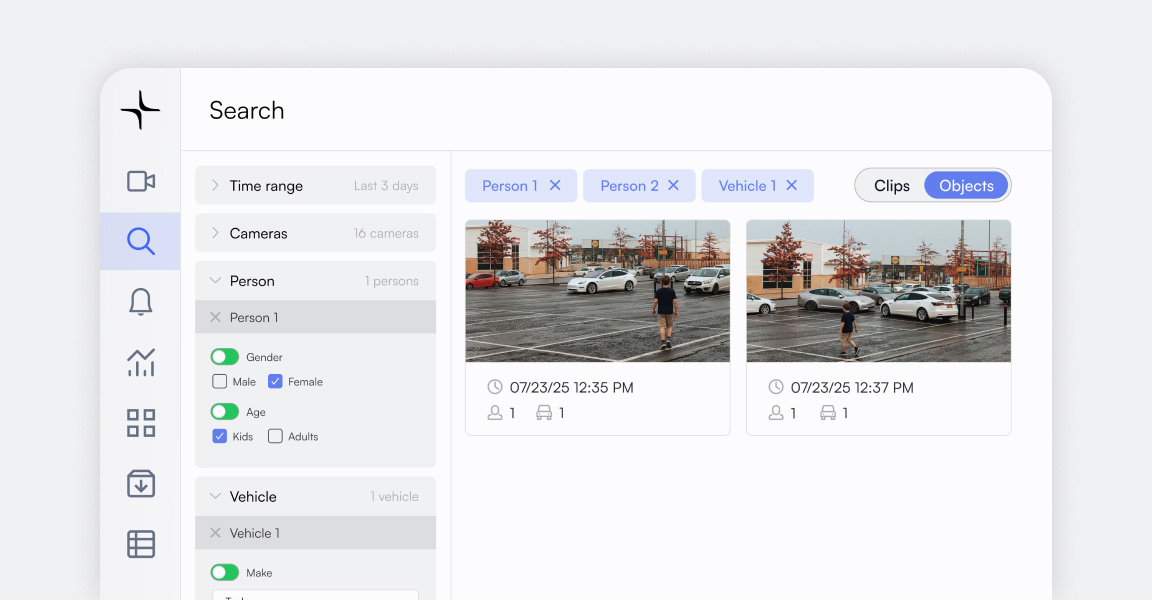Screen dimensions: 1152x600
Task: Open the table list sidebar icon
Action: (x=141, y=544)
